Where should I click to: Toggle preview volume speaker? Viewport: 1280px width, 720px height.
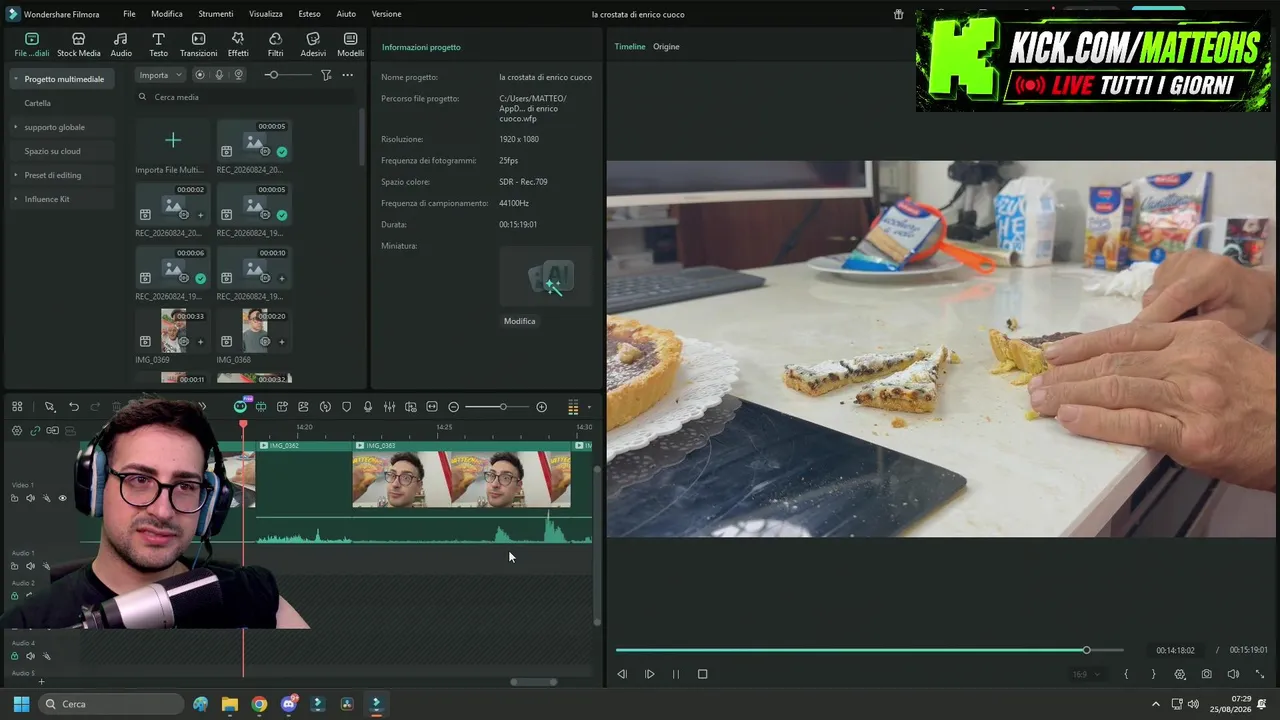(1233, 674)
